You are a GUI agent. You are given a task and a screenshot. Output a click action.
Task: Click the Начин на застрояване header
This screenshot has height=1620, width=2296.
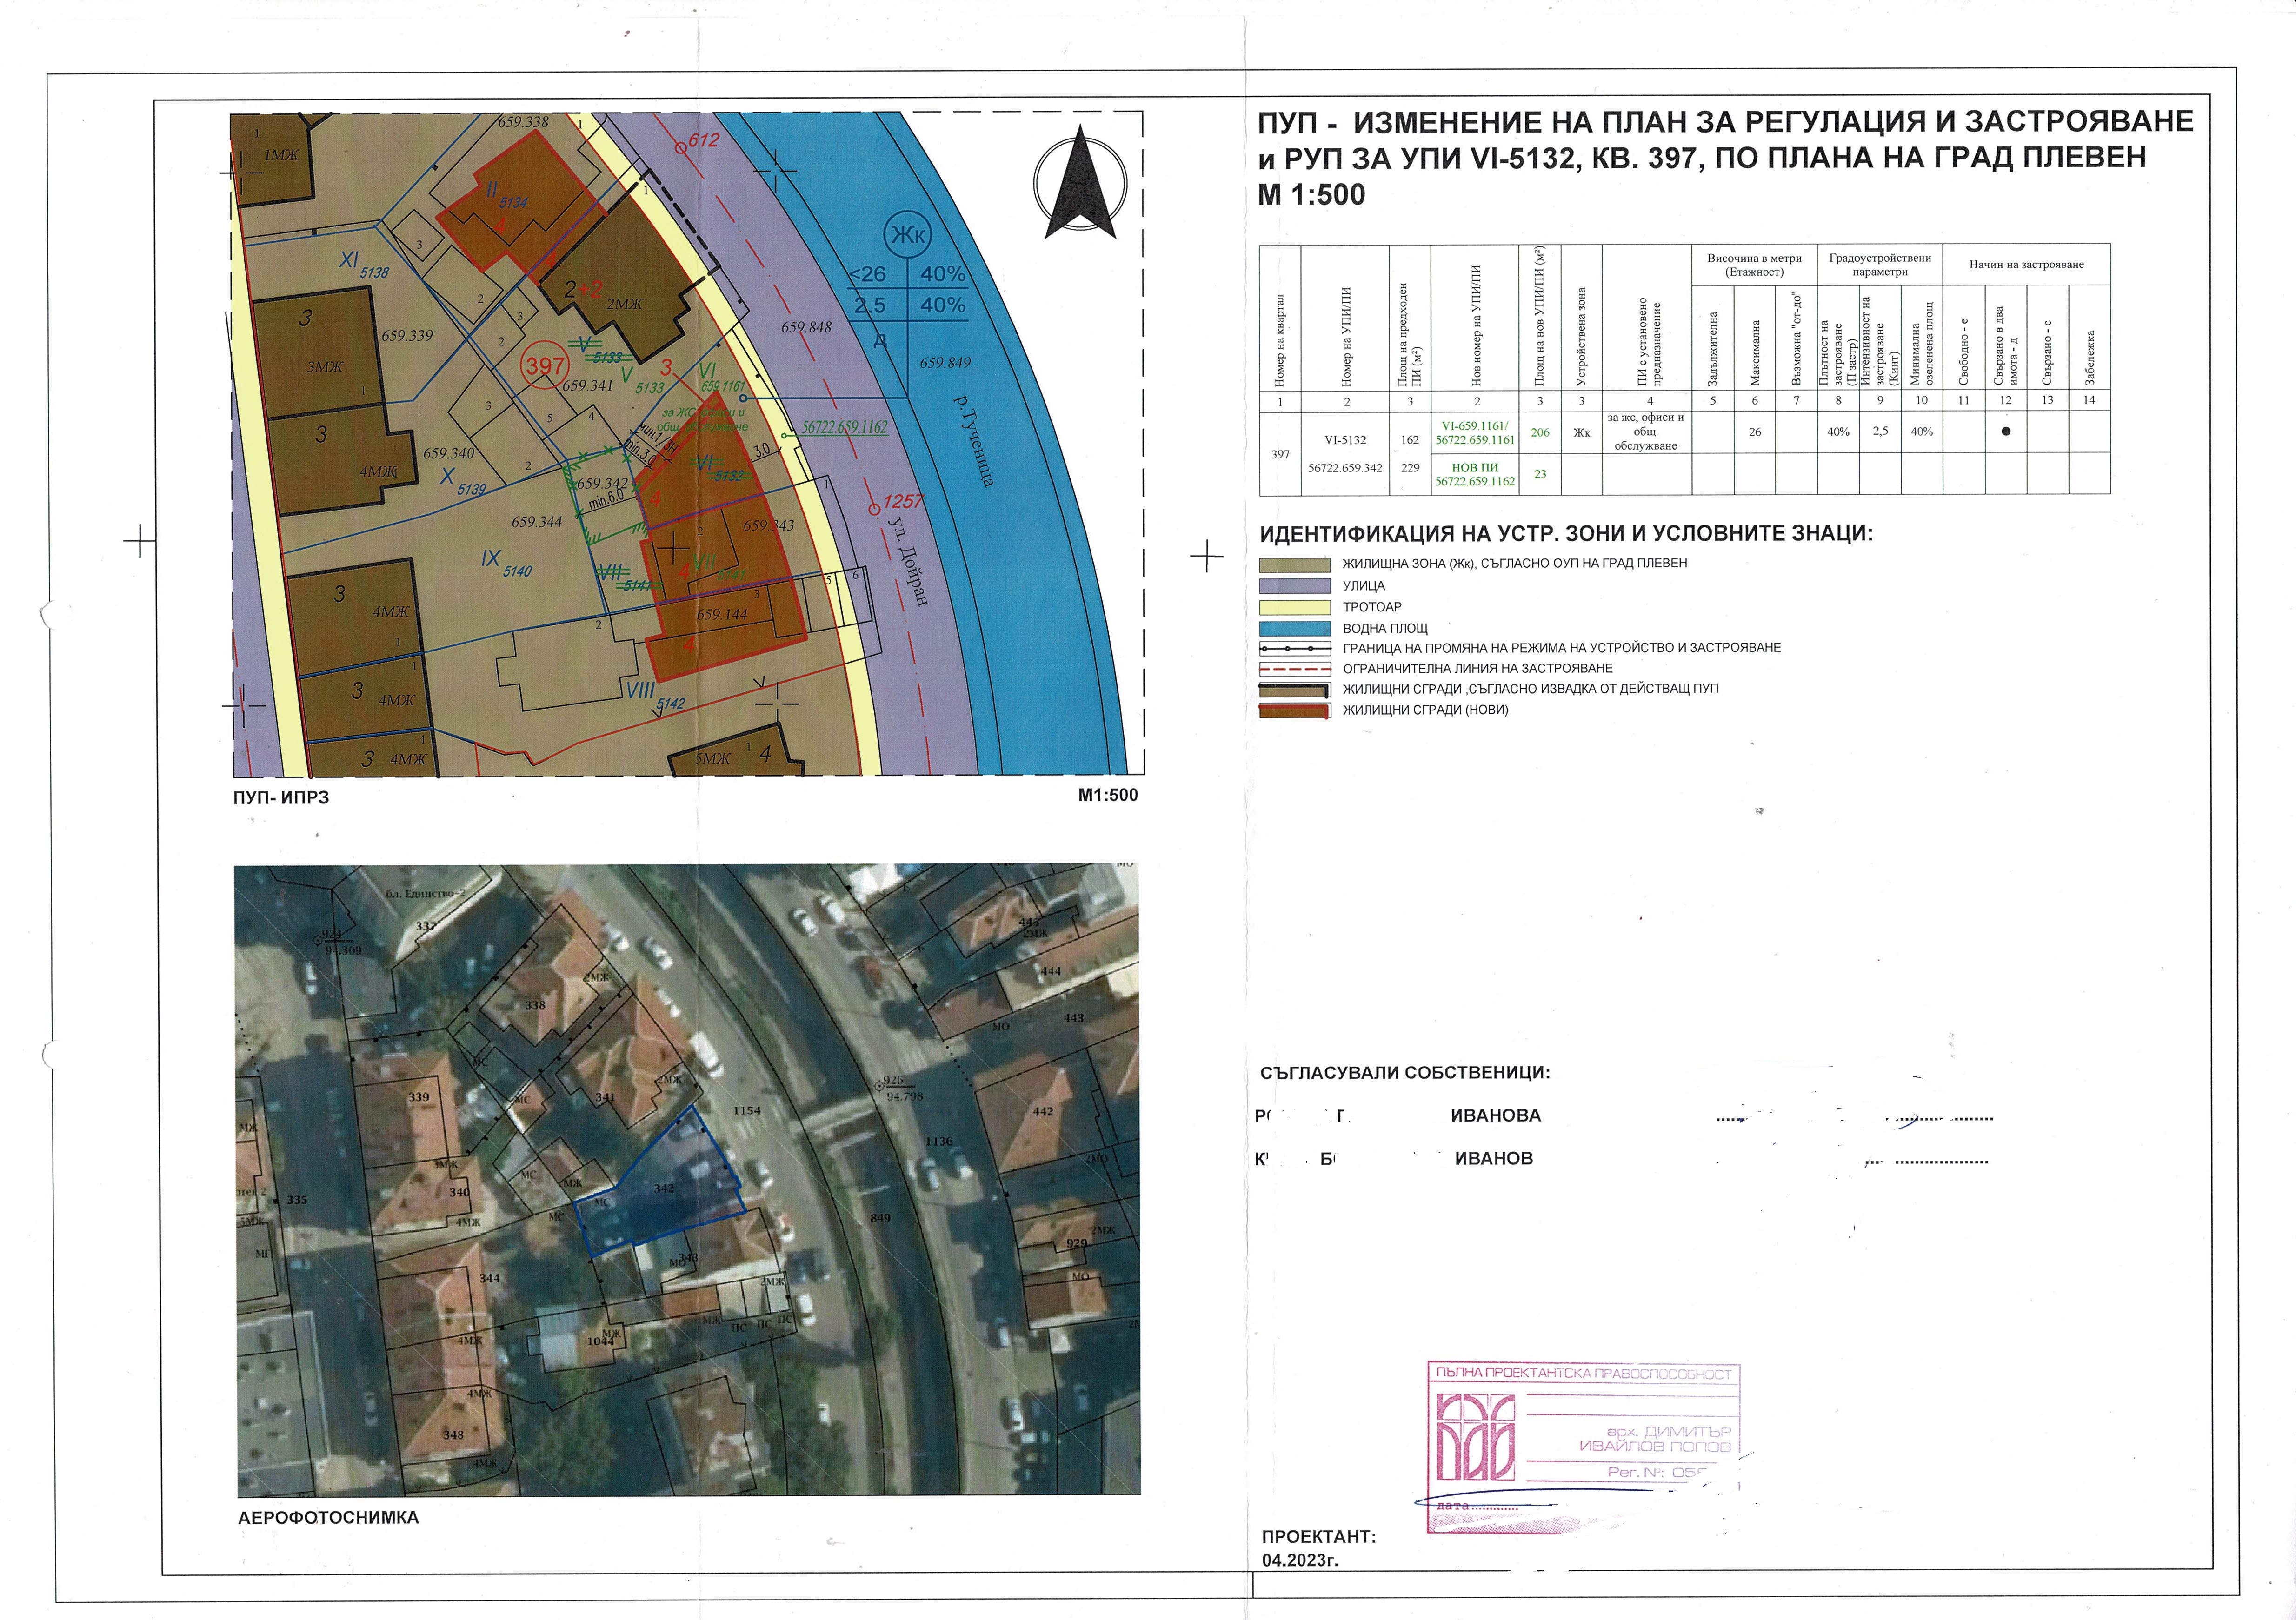2027,265
